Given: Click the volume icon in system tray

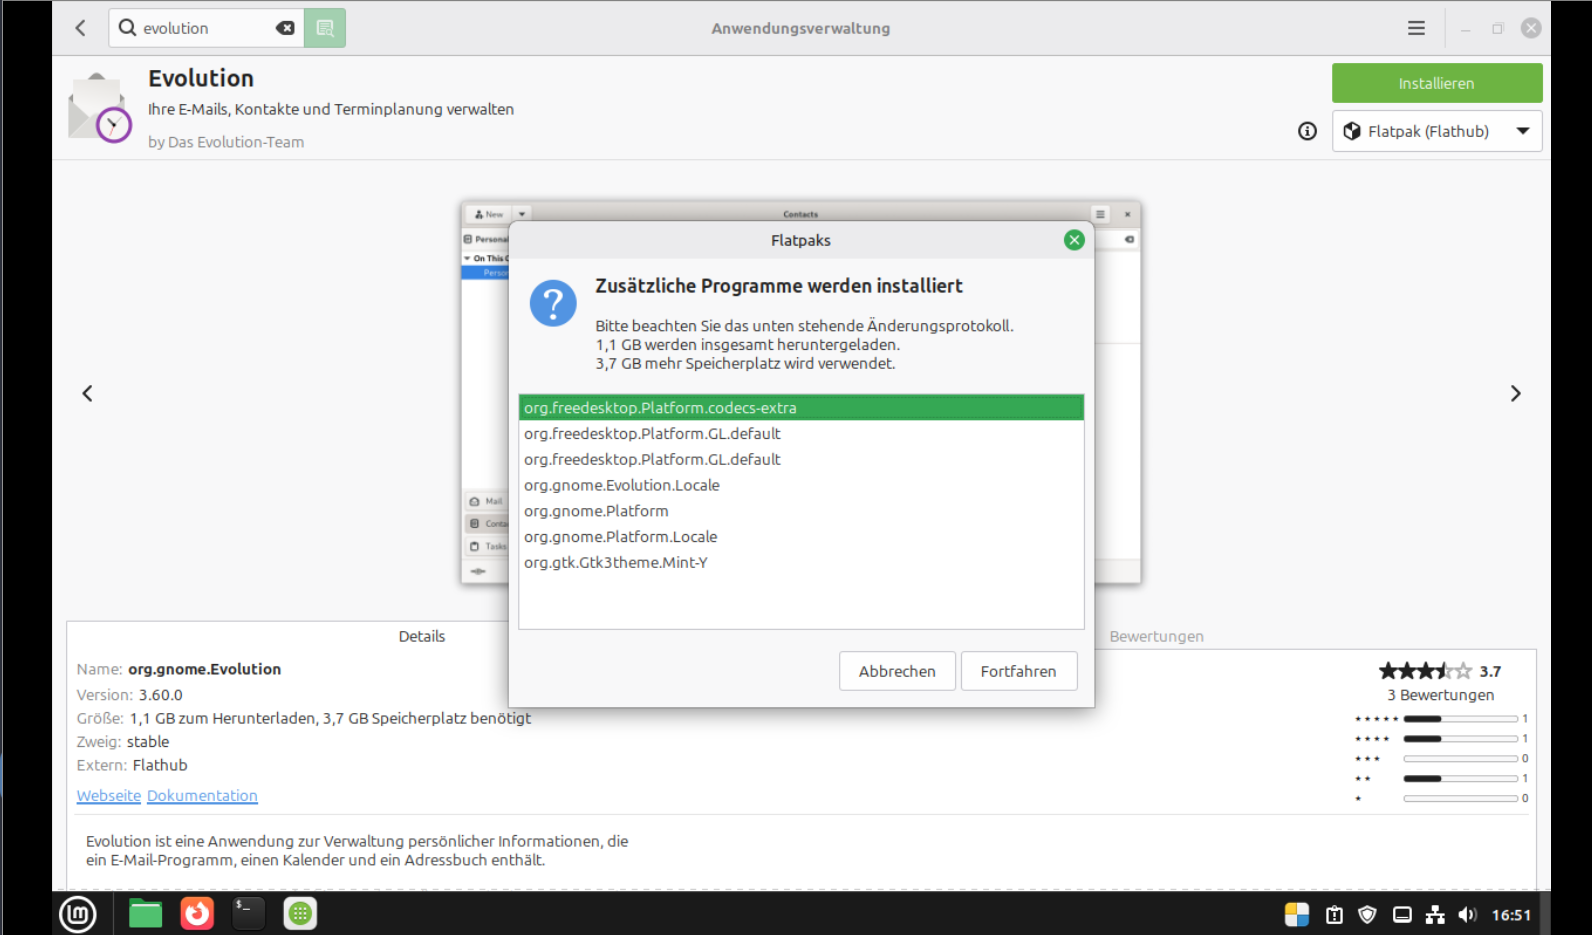Looking at the screenshot, I should pyautogui.click(x=1467, y=914).
